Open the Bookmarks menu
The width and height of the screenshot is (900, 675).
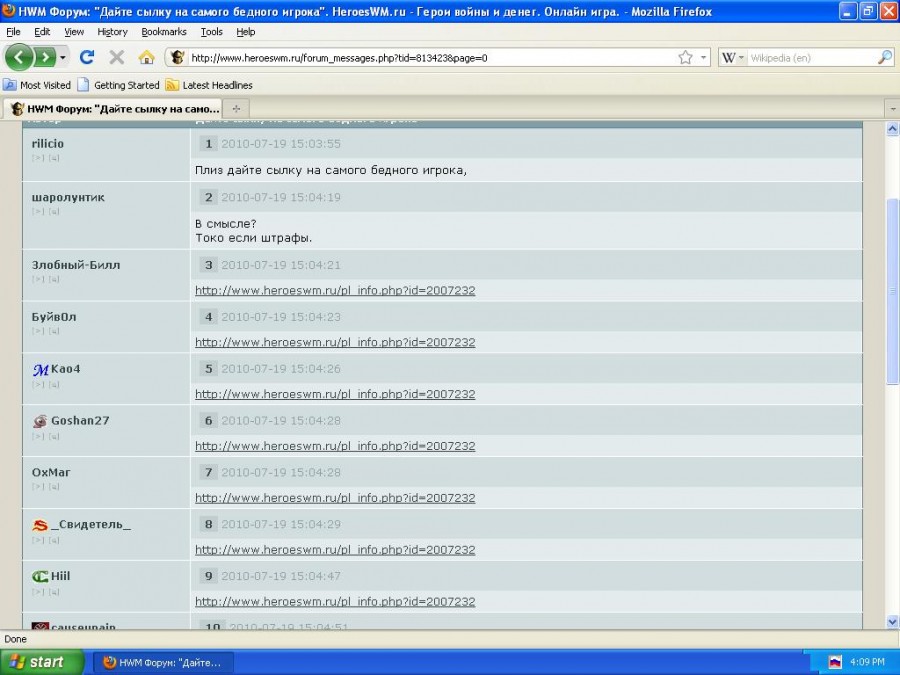coord(164,32)
